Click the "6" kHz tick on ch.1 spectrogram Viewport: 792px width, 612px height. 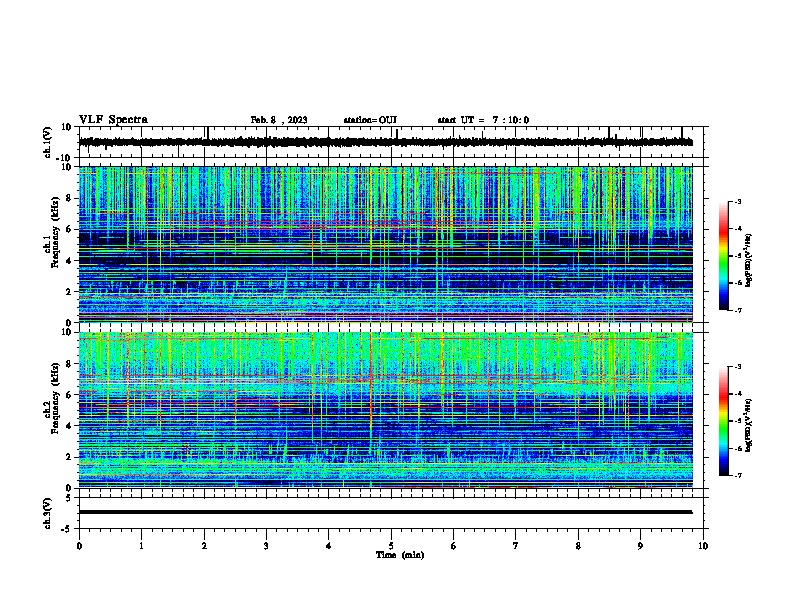point(69,229)
